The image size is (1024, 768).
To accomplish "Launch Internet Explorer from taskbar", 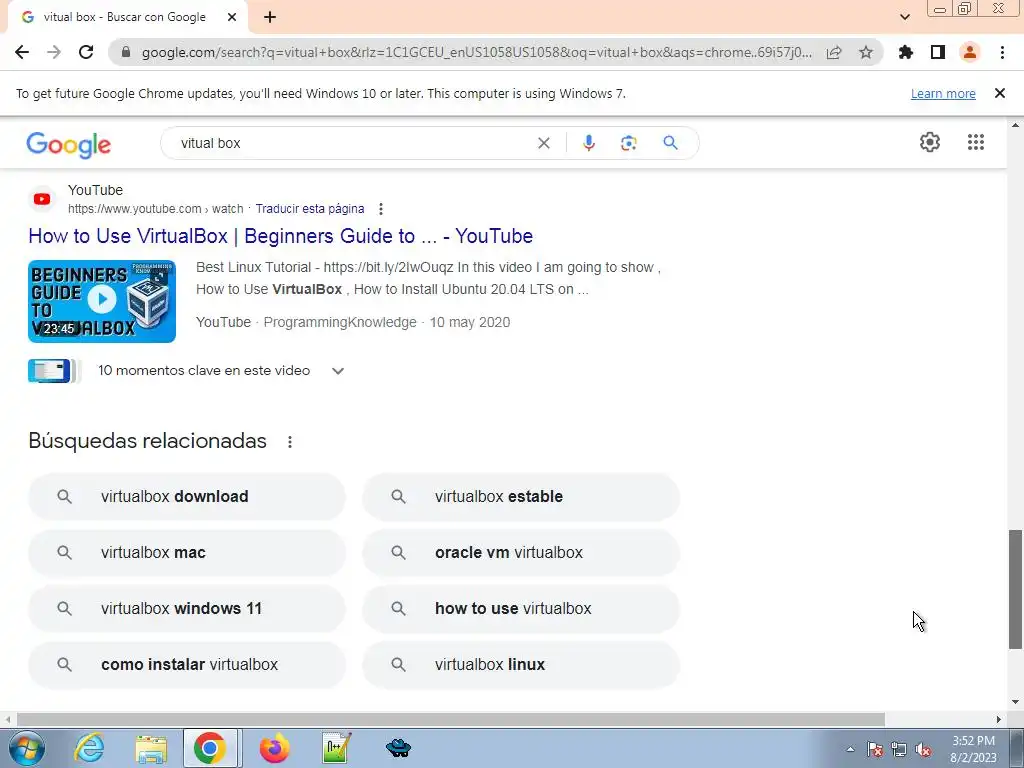I will click(89, 748).
